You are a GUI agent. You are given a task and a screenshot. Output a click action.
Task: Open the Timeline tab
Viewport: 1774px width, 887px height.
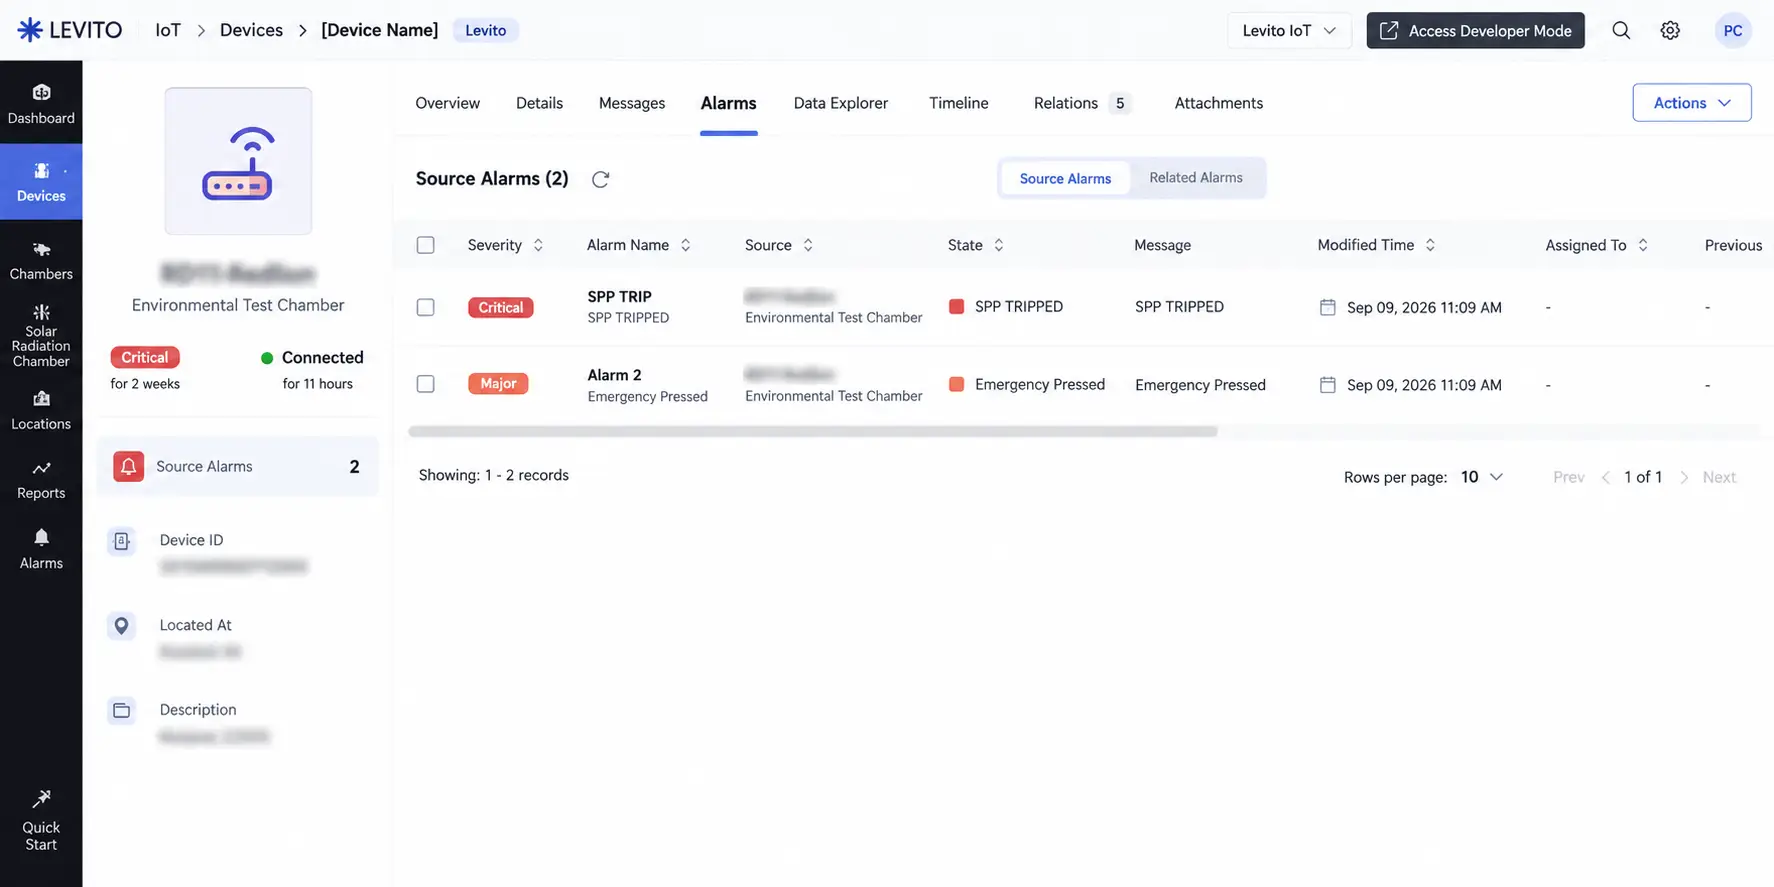[958, 103]
